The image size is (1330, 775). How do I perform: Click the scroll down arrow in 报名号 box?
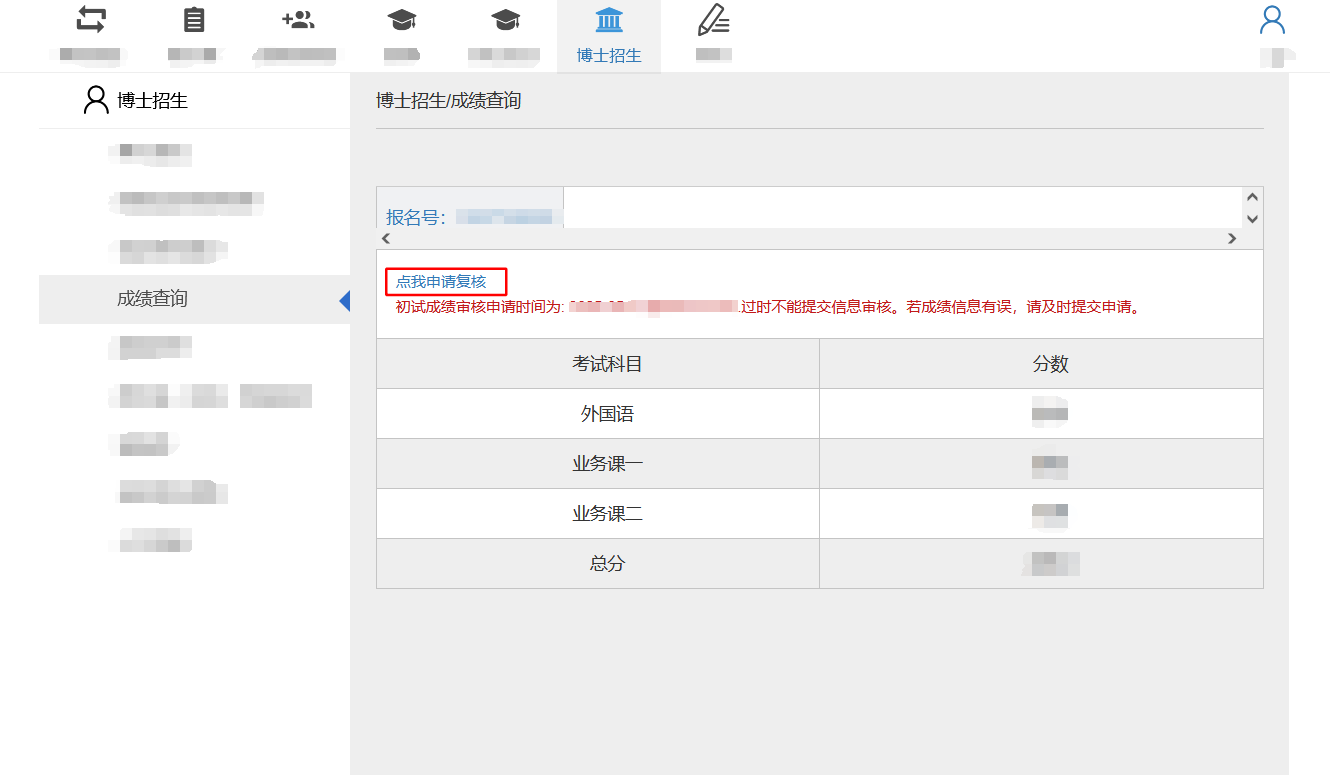tap(1252, 218)
